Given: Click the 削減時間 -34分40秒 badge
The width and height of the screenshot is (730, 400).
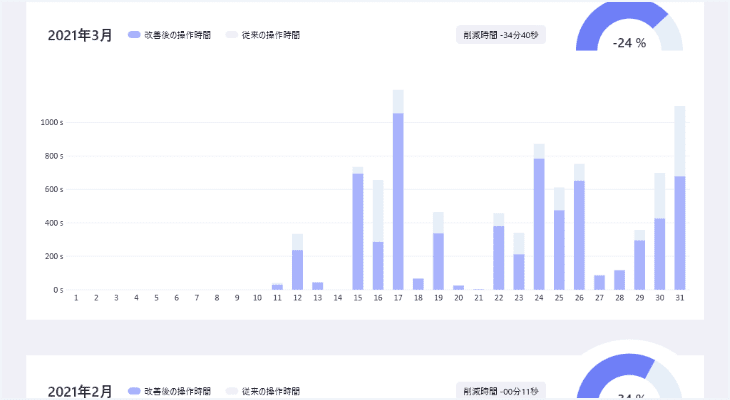Looking at the screenshot, I should point(501,35).
